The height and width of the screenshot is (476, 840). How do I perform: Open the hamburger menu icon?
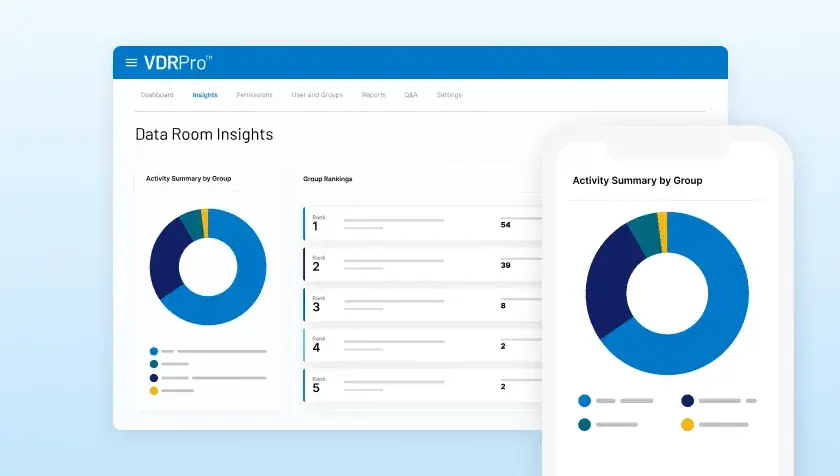pos(131,62)
